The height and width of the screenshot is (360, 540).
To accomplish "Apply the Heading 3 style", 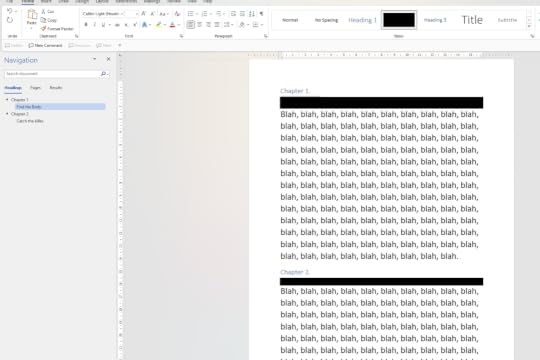I will 435,20.
